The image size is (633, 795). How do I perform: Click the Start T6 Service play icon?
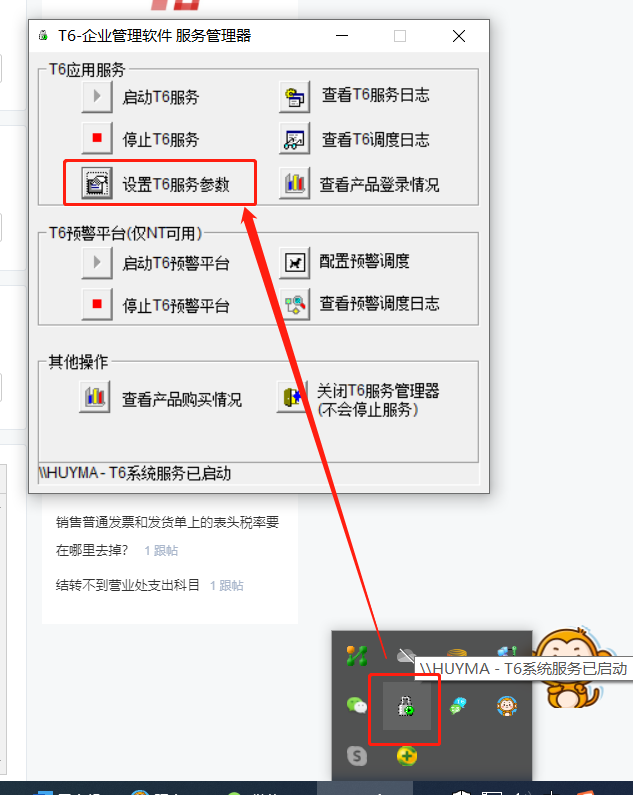[97, 96]
